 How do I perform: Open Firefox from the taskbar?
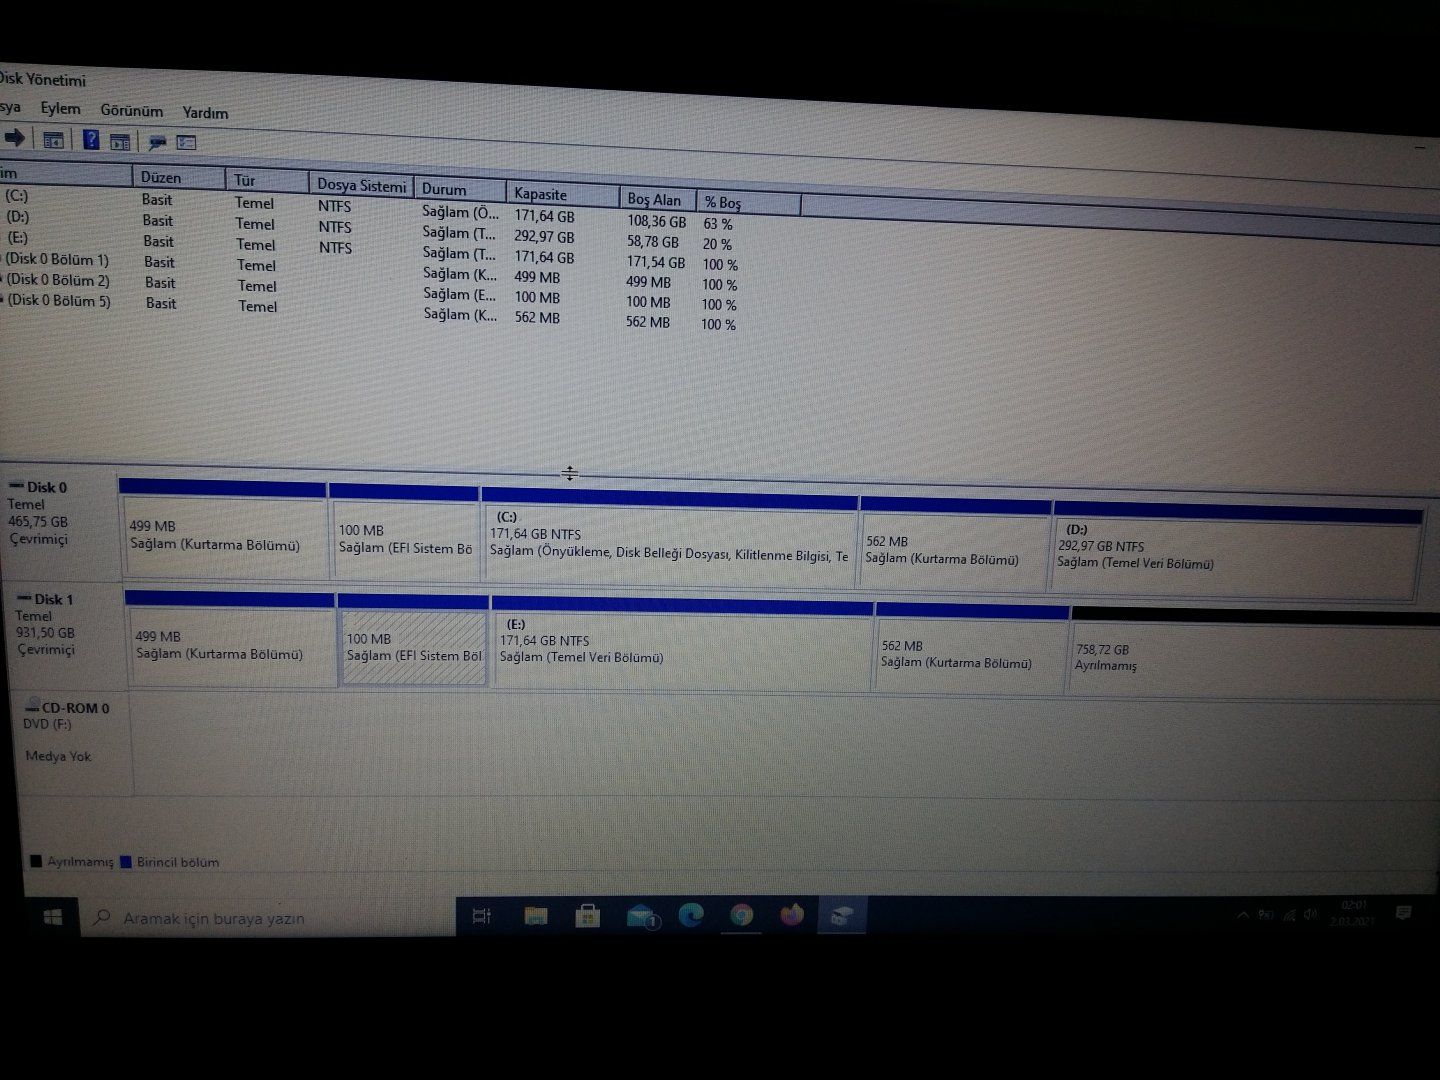(792, 915)
